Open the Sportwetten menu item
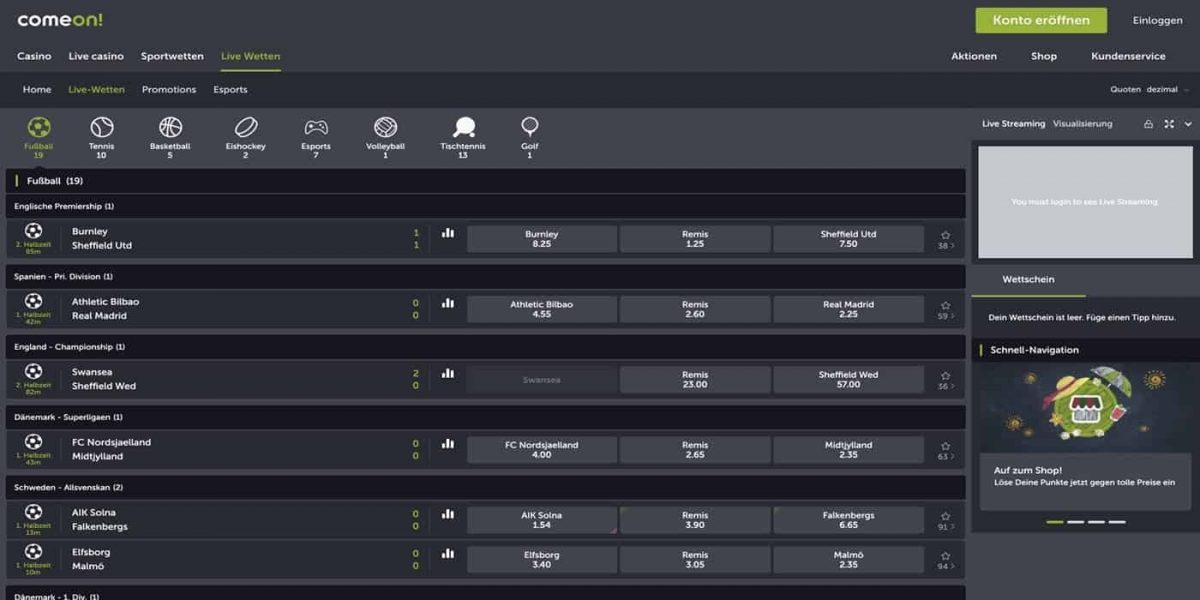Viewport: 1200px width, 600px height. [172, 56]
